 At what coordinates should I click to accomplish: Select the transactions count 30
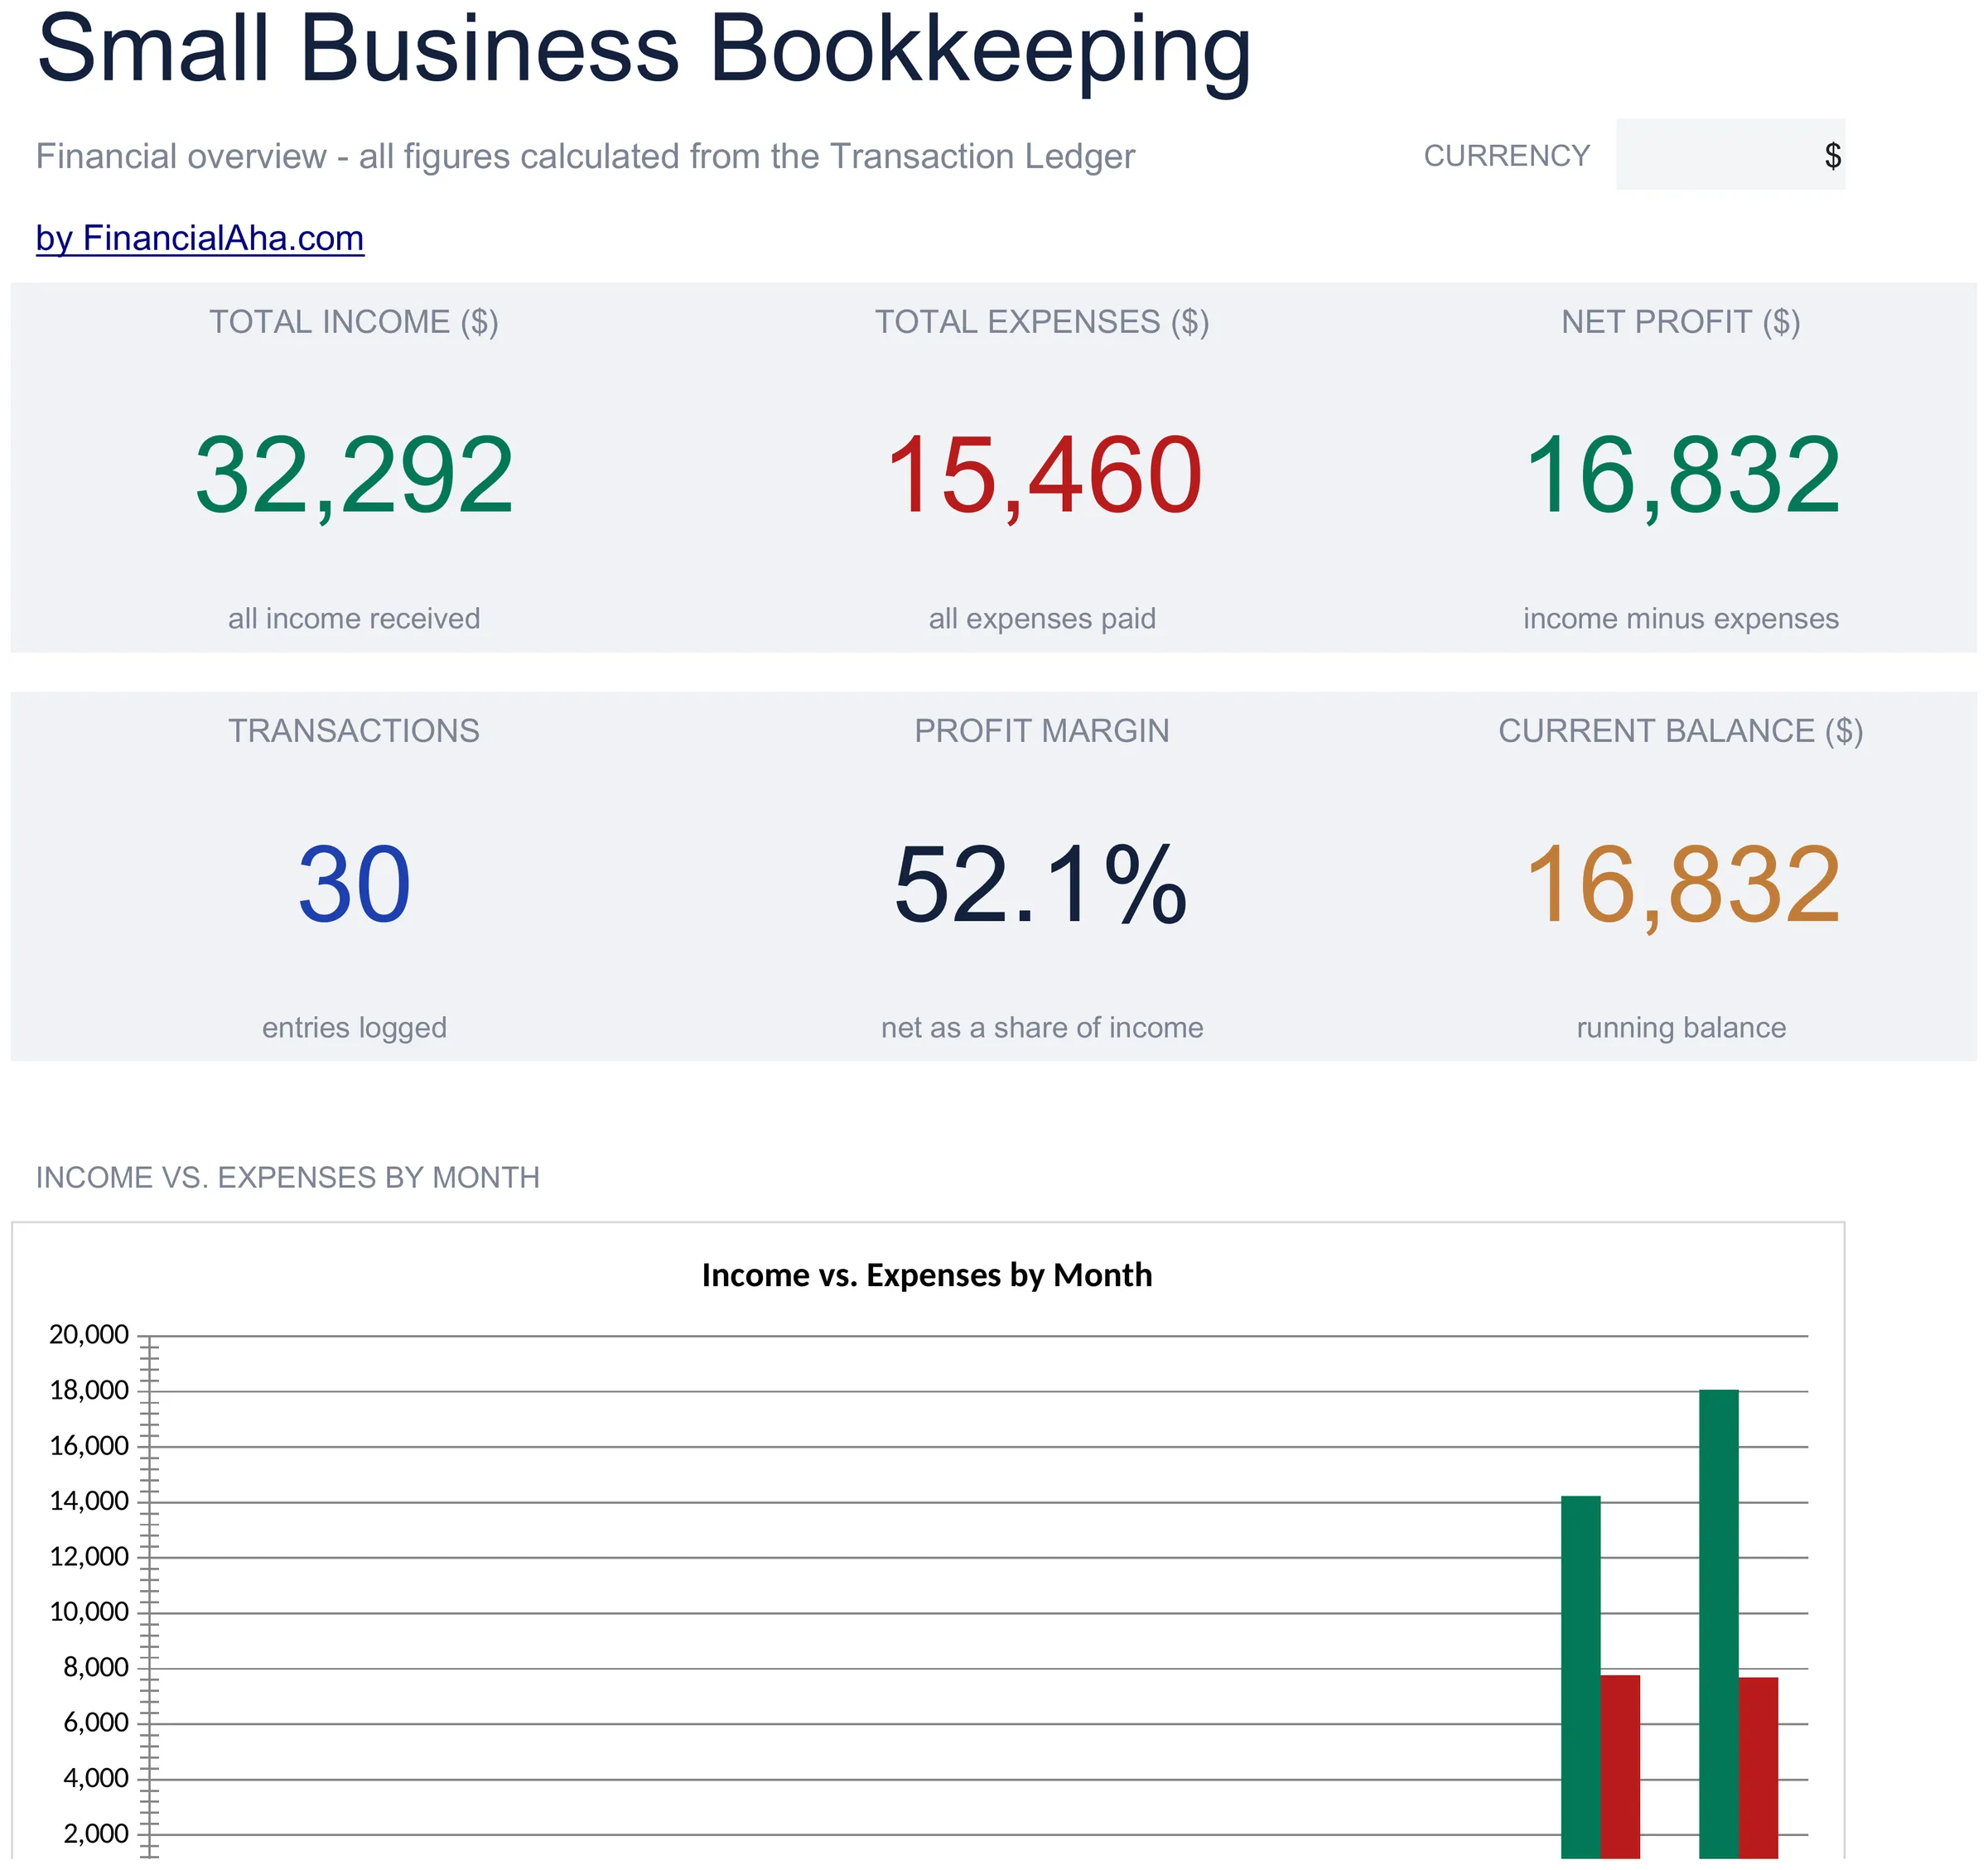tap(354, 885)
